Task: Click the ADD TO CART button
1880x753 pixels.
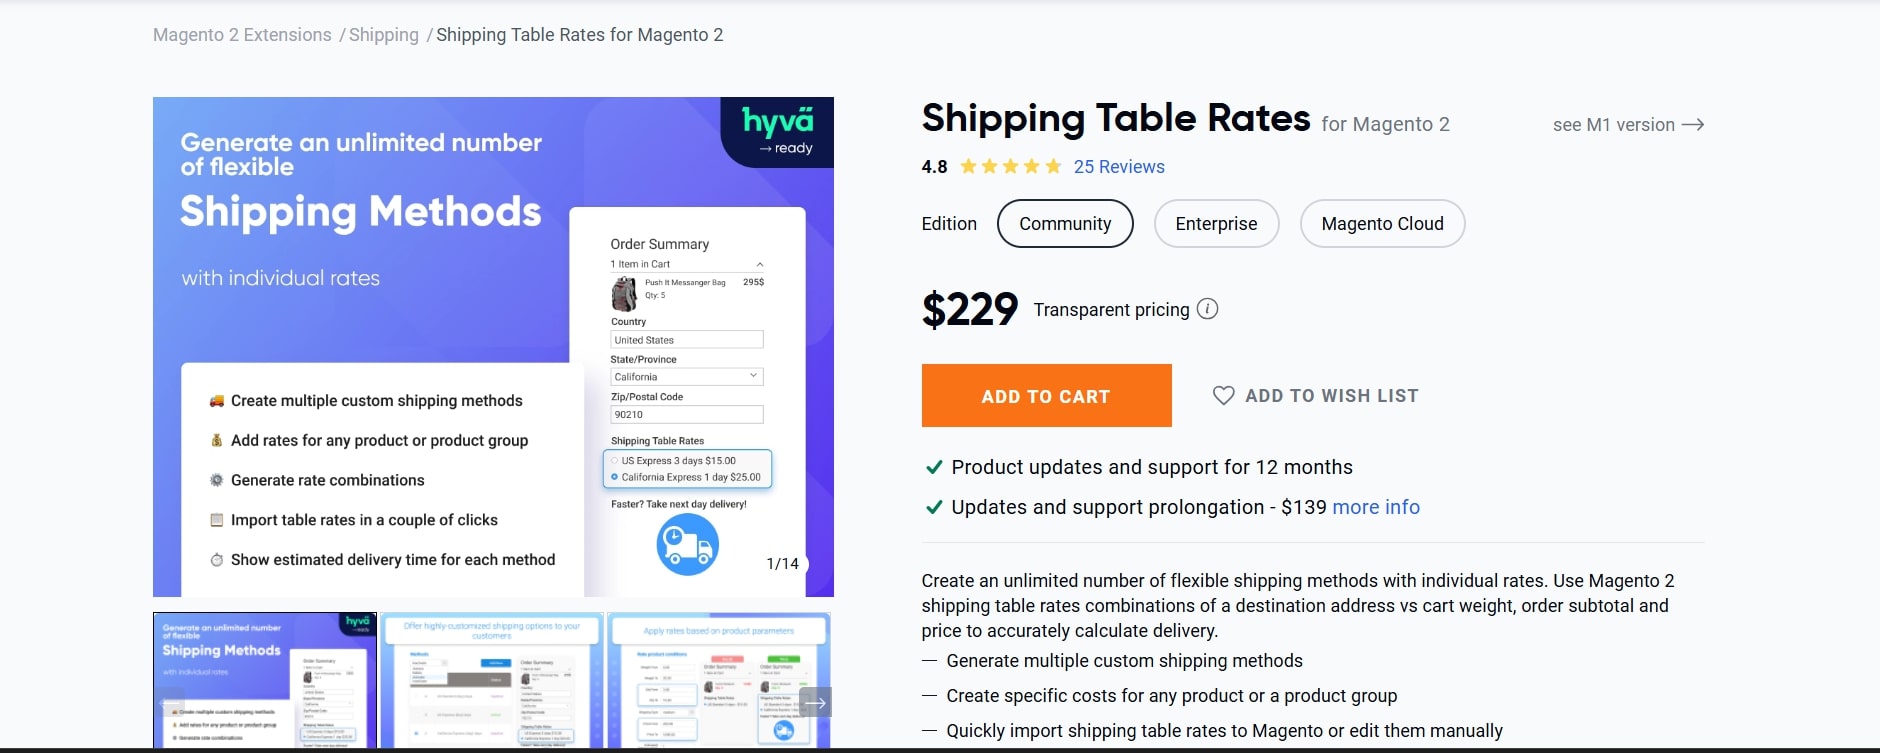Action: click(x=1046, y=395)
